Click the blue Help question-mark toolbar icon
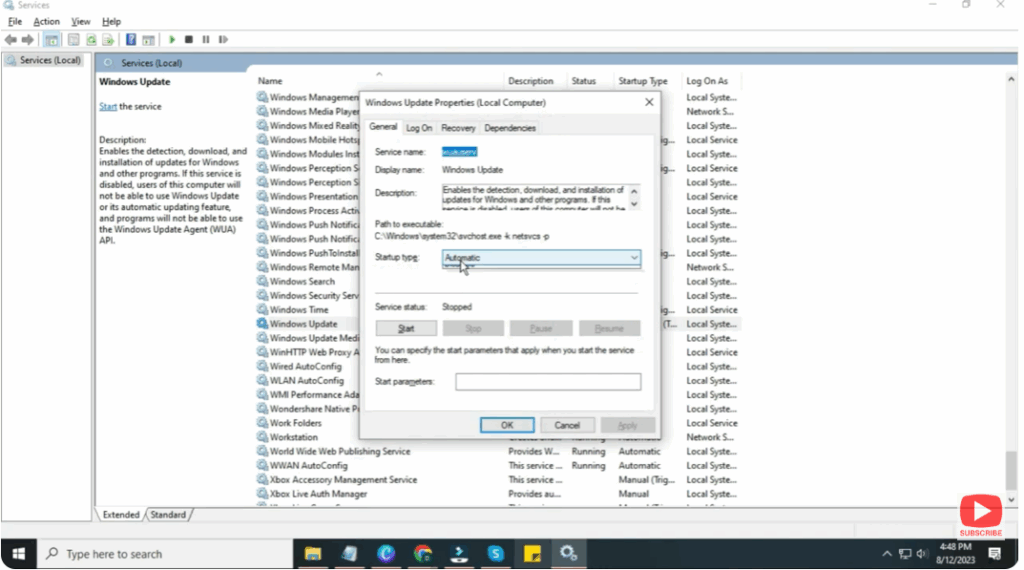This screenshot has height=570, width=1024. [131, 39]
